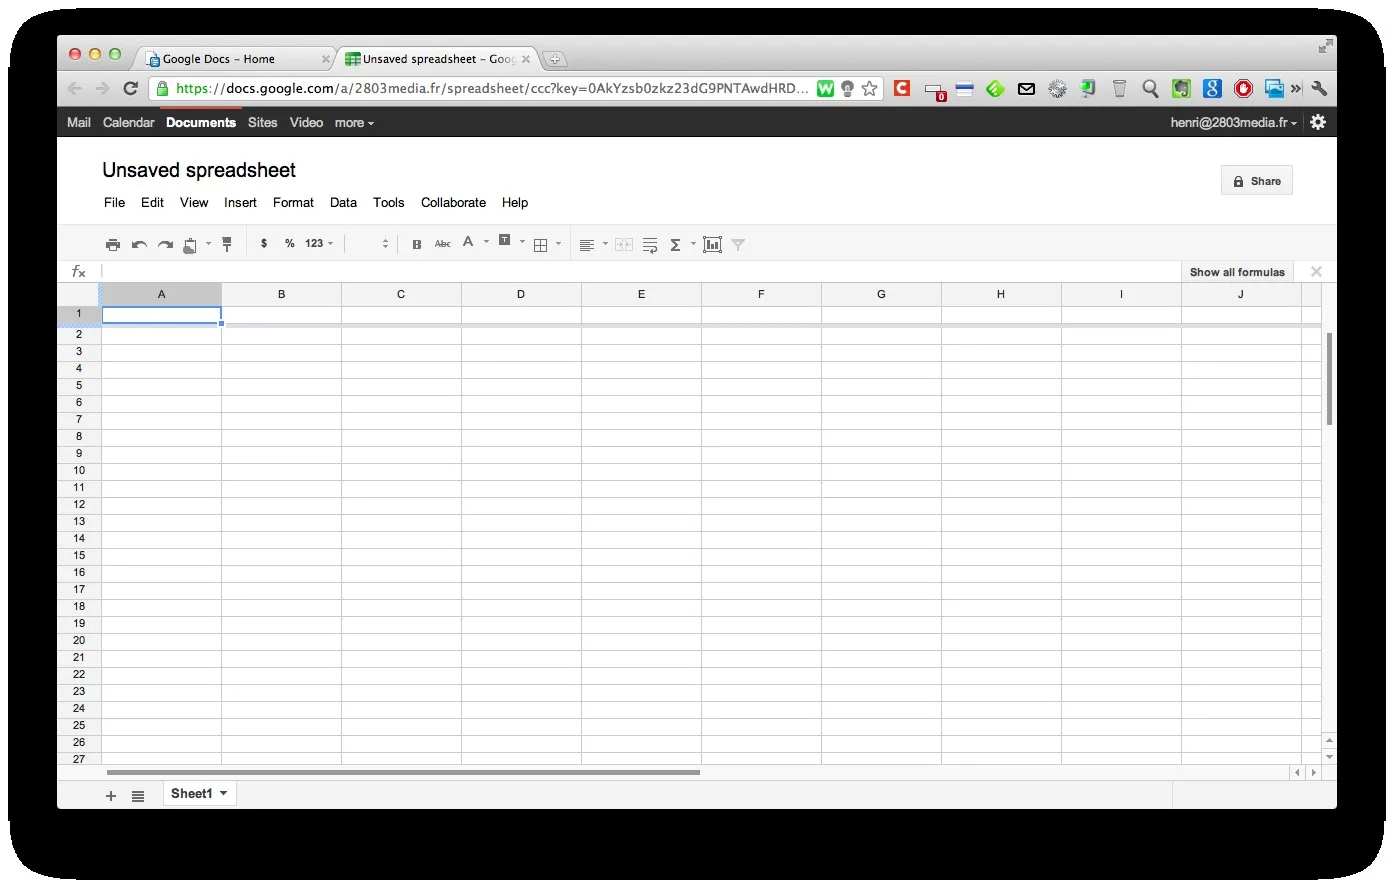Image resolution: width=1394 pixels, height=888 pixels.
Task: Open the Format menu
Action: point(293,203)
